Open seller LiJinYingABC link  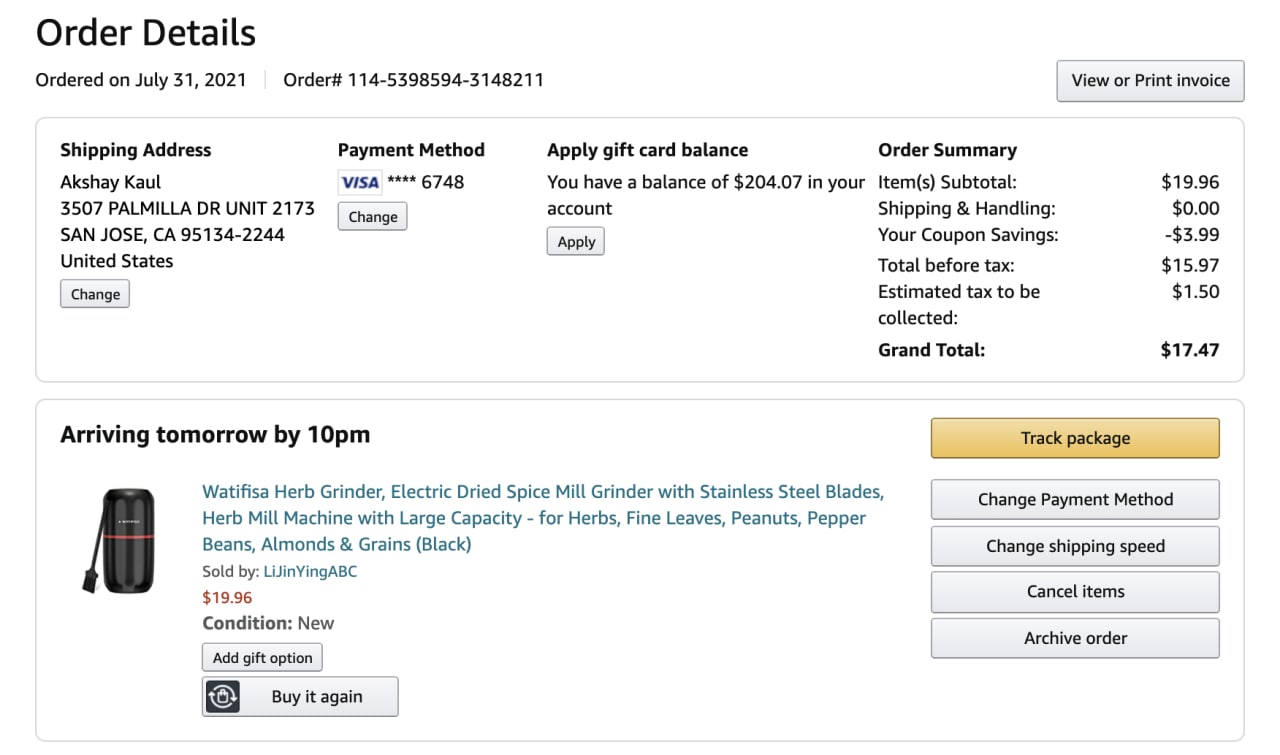310,572
